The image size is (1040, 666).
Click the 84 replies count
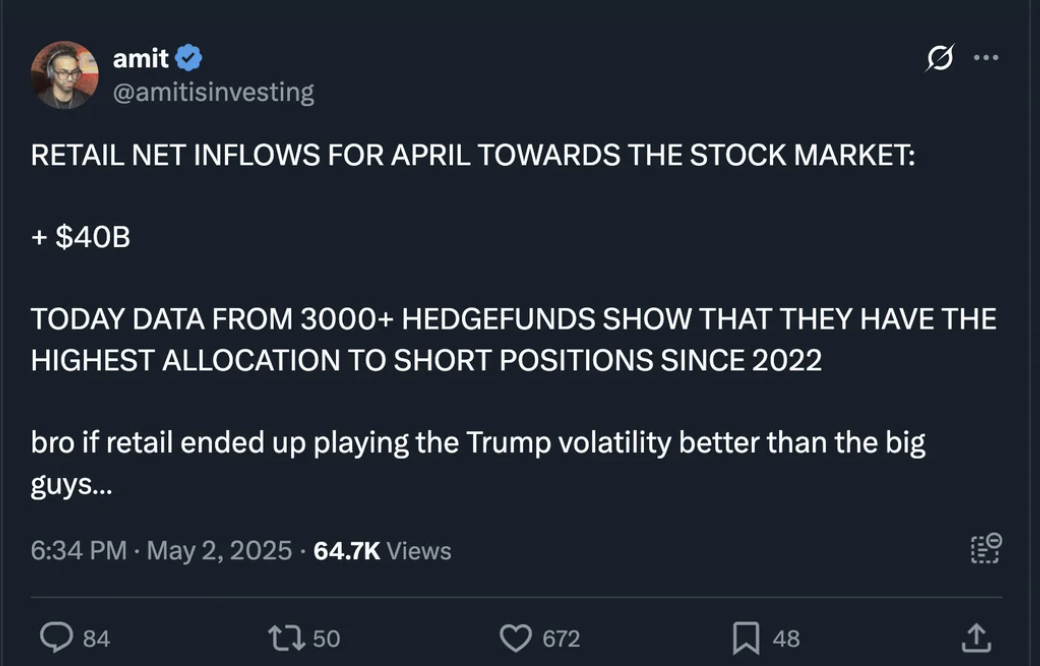96,638
